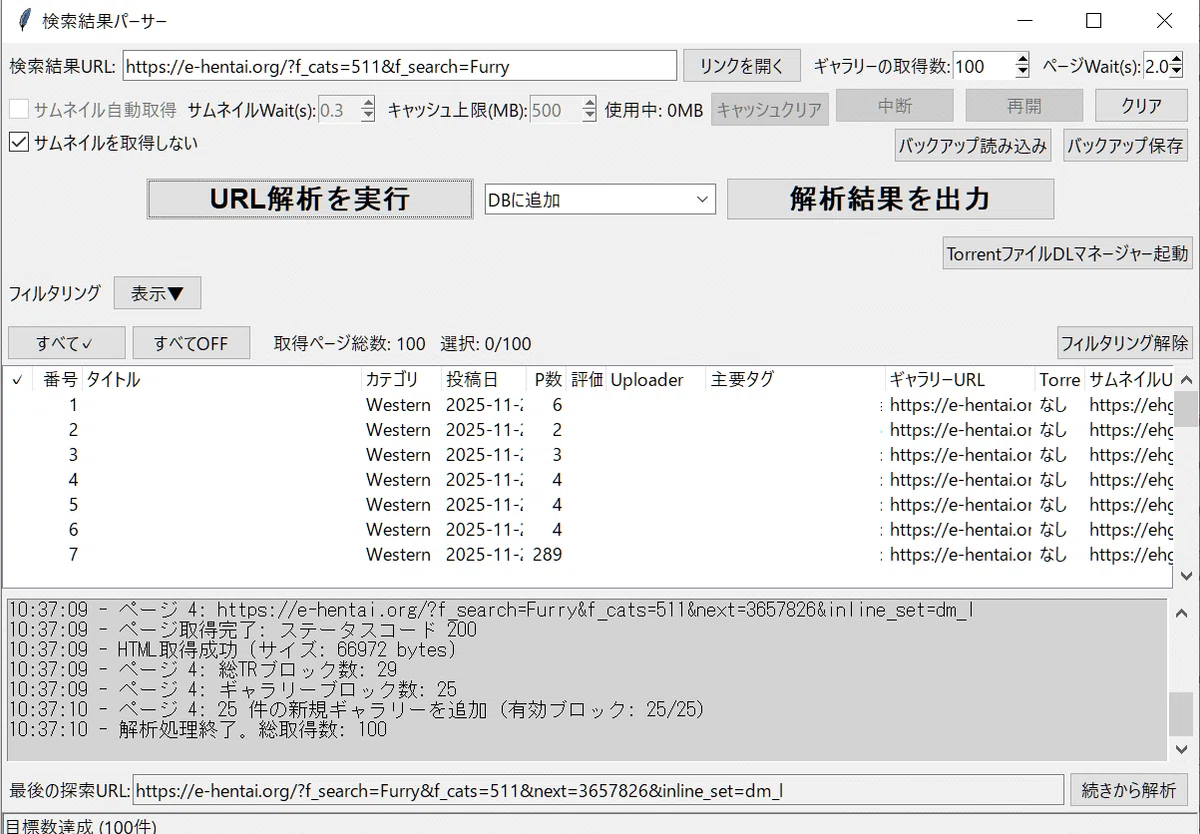This screenshot has height=834, width=1200.
Task: Click 続きから解析 button
Action: 1129,790
